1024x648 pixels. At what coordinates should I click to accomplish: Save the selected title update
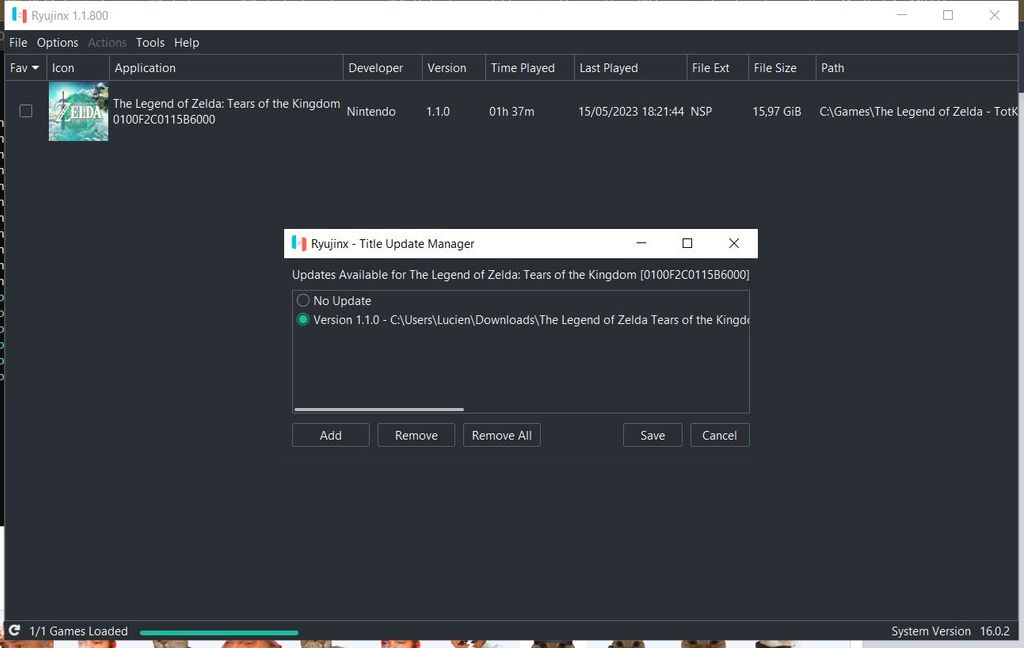pos(652,435)
